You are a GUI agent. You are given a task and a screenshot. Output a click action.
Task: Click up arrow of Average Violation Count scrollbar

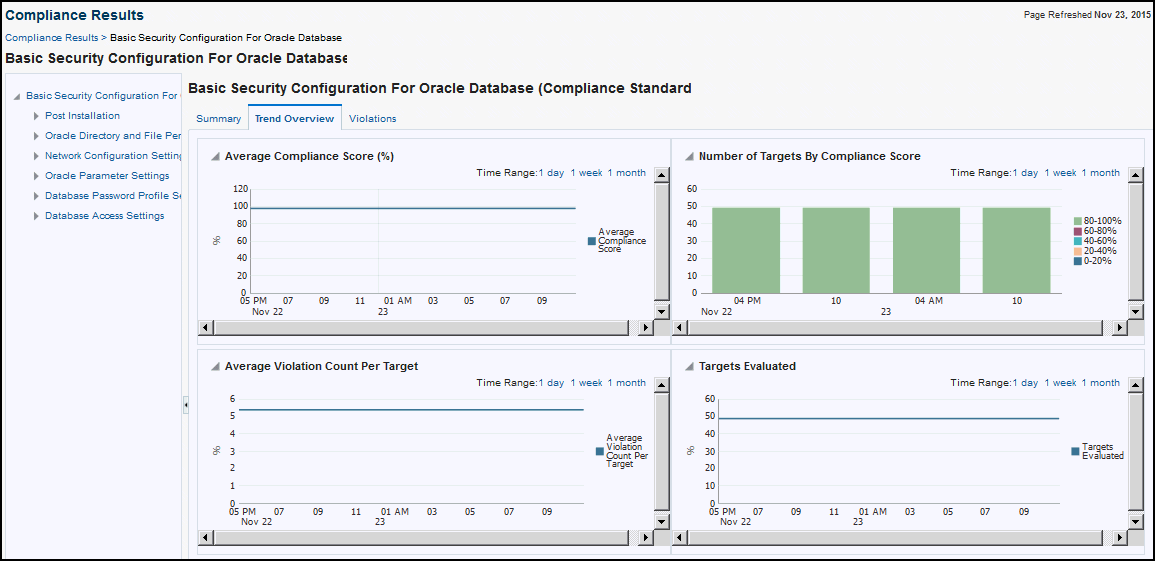pos(661,385)
